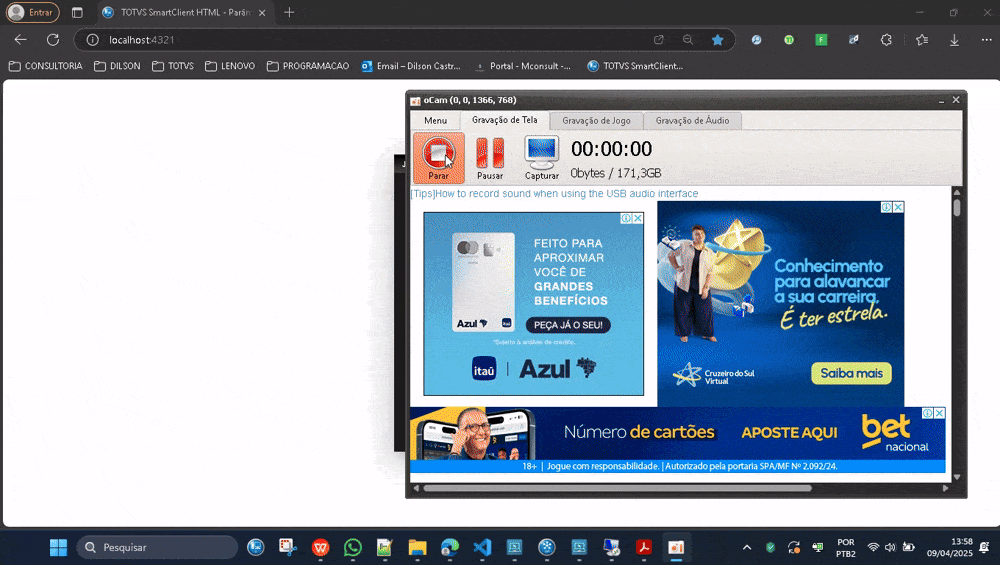
Task: Open the DILSON bookmarks folder
Action: click(117, 66)
